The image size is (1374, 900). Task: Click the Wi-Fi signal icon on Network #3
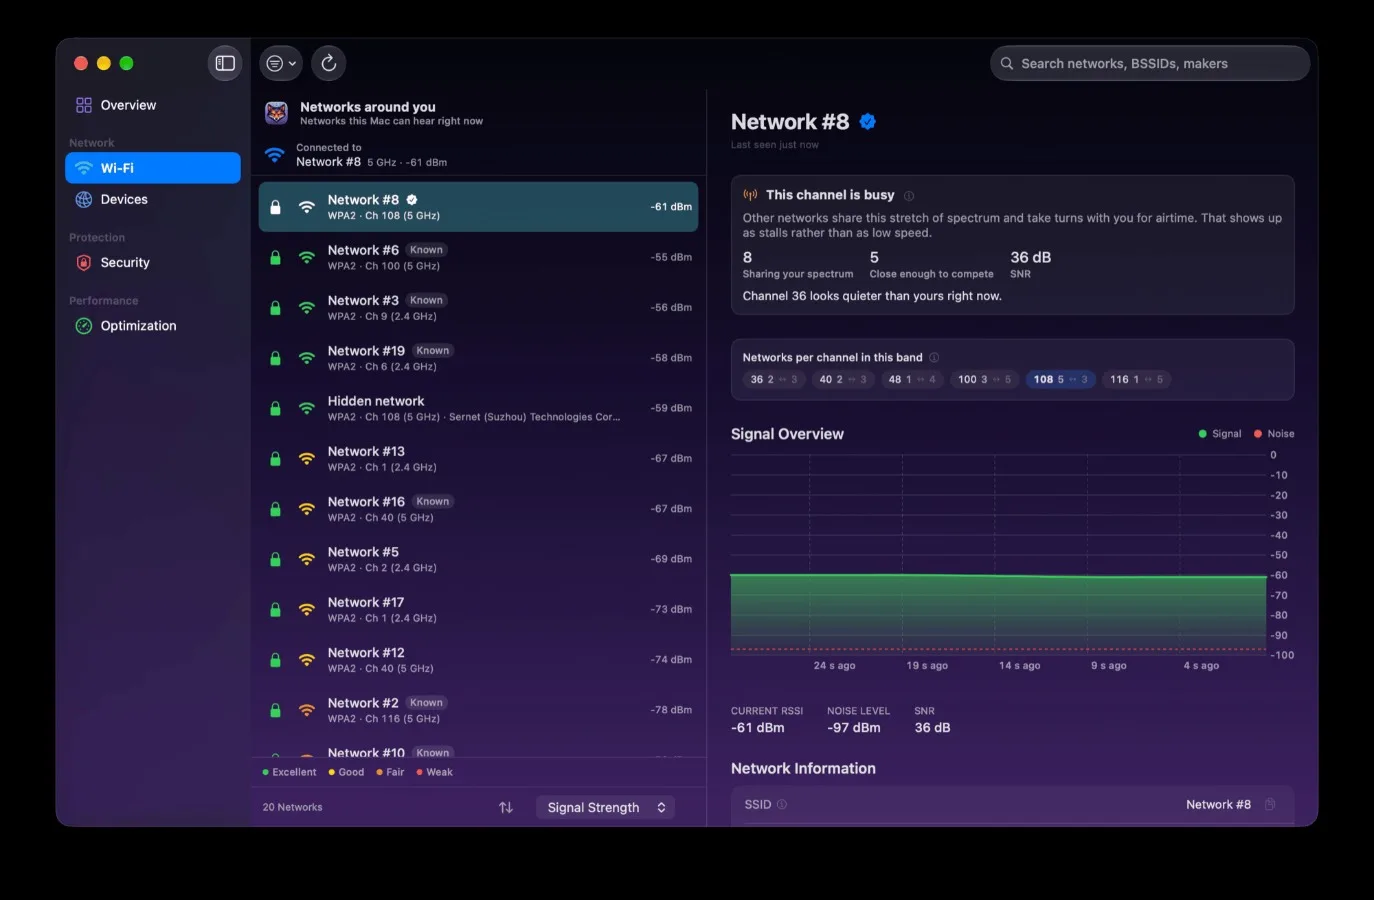[x=307, y=307]
